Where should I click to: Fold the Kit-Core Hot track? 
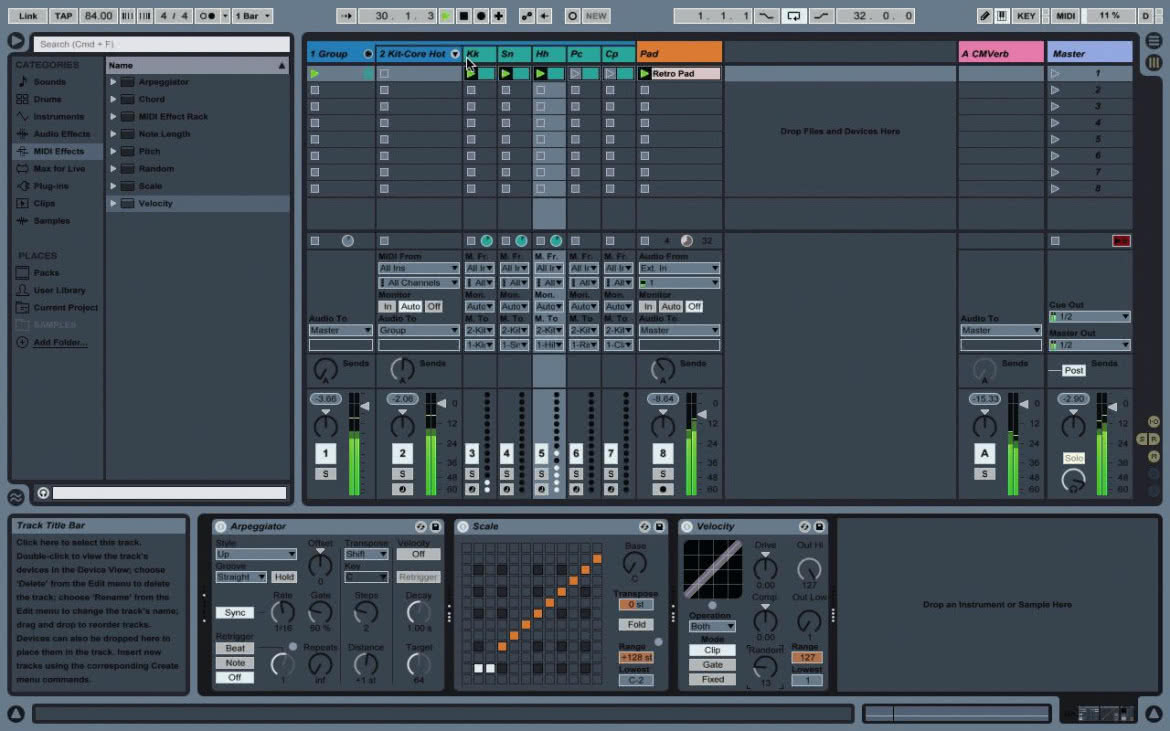coord(455,54)
